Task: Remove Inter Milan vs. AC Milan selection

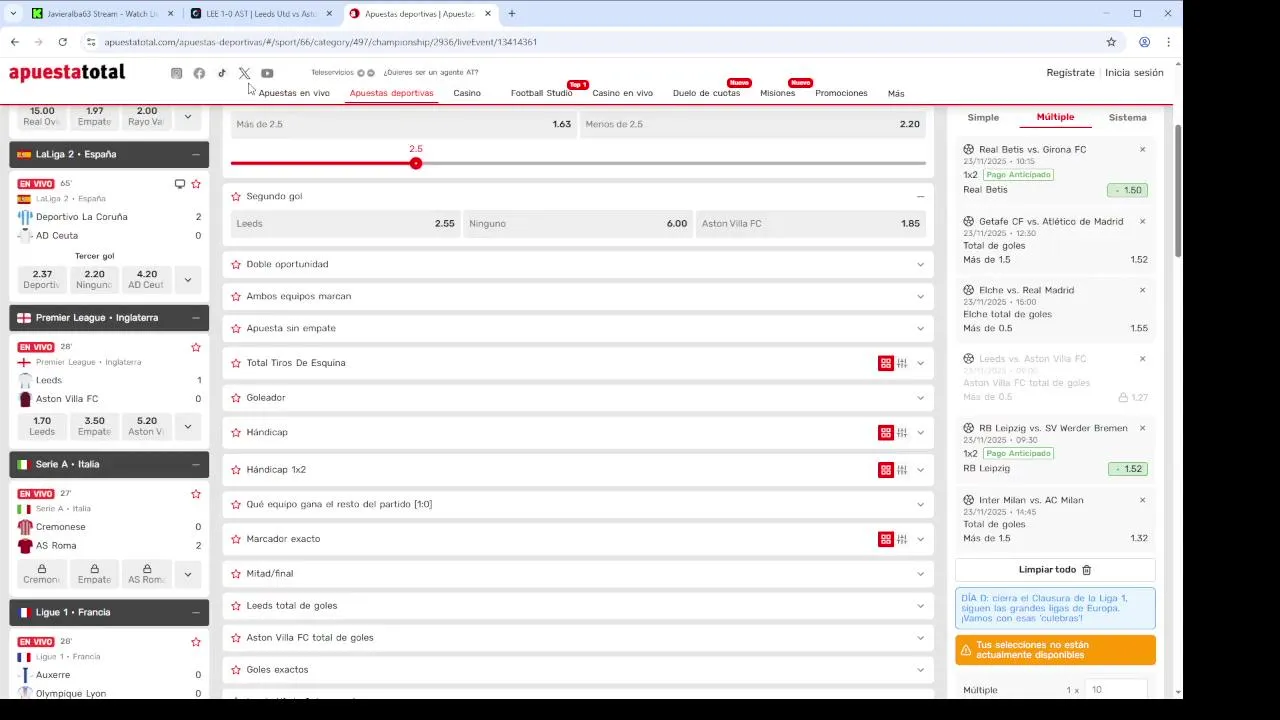Action: tap(1142, 500)
